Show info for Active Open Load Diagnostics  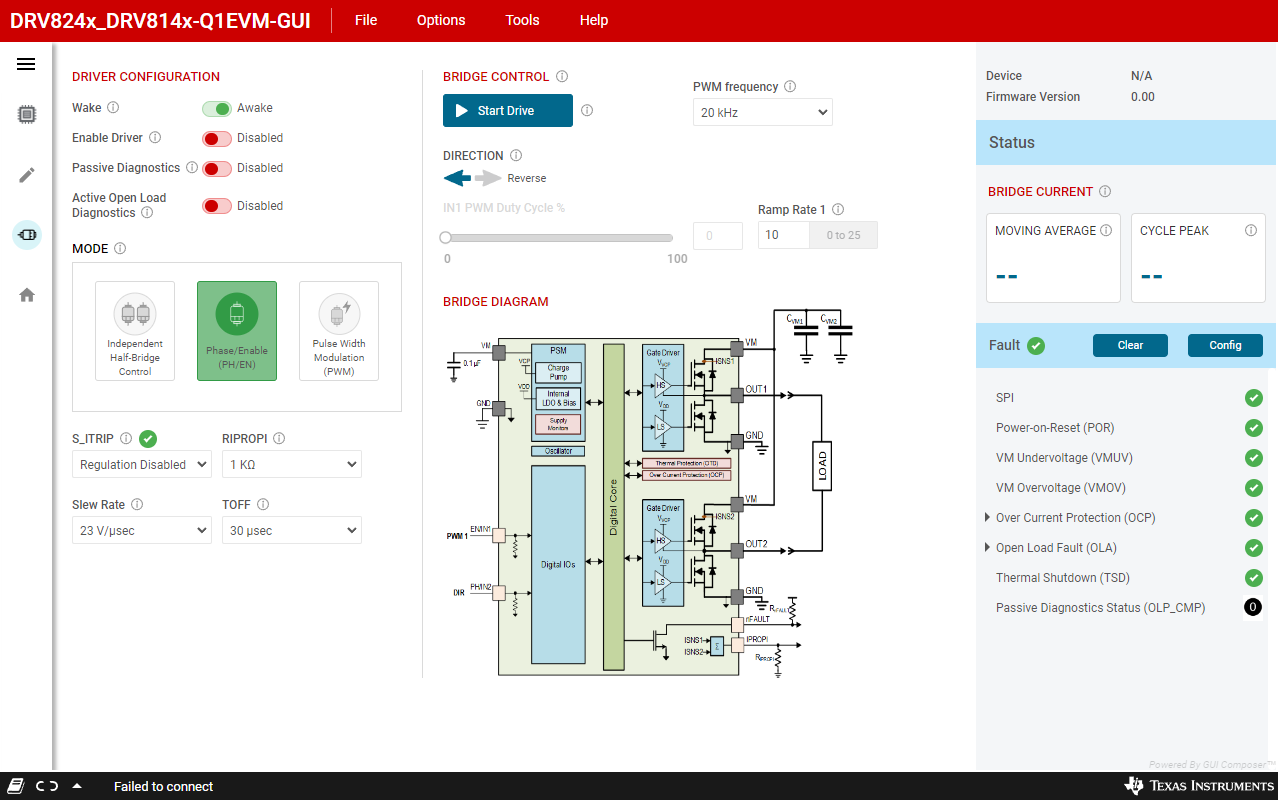147,213
